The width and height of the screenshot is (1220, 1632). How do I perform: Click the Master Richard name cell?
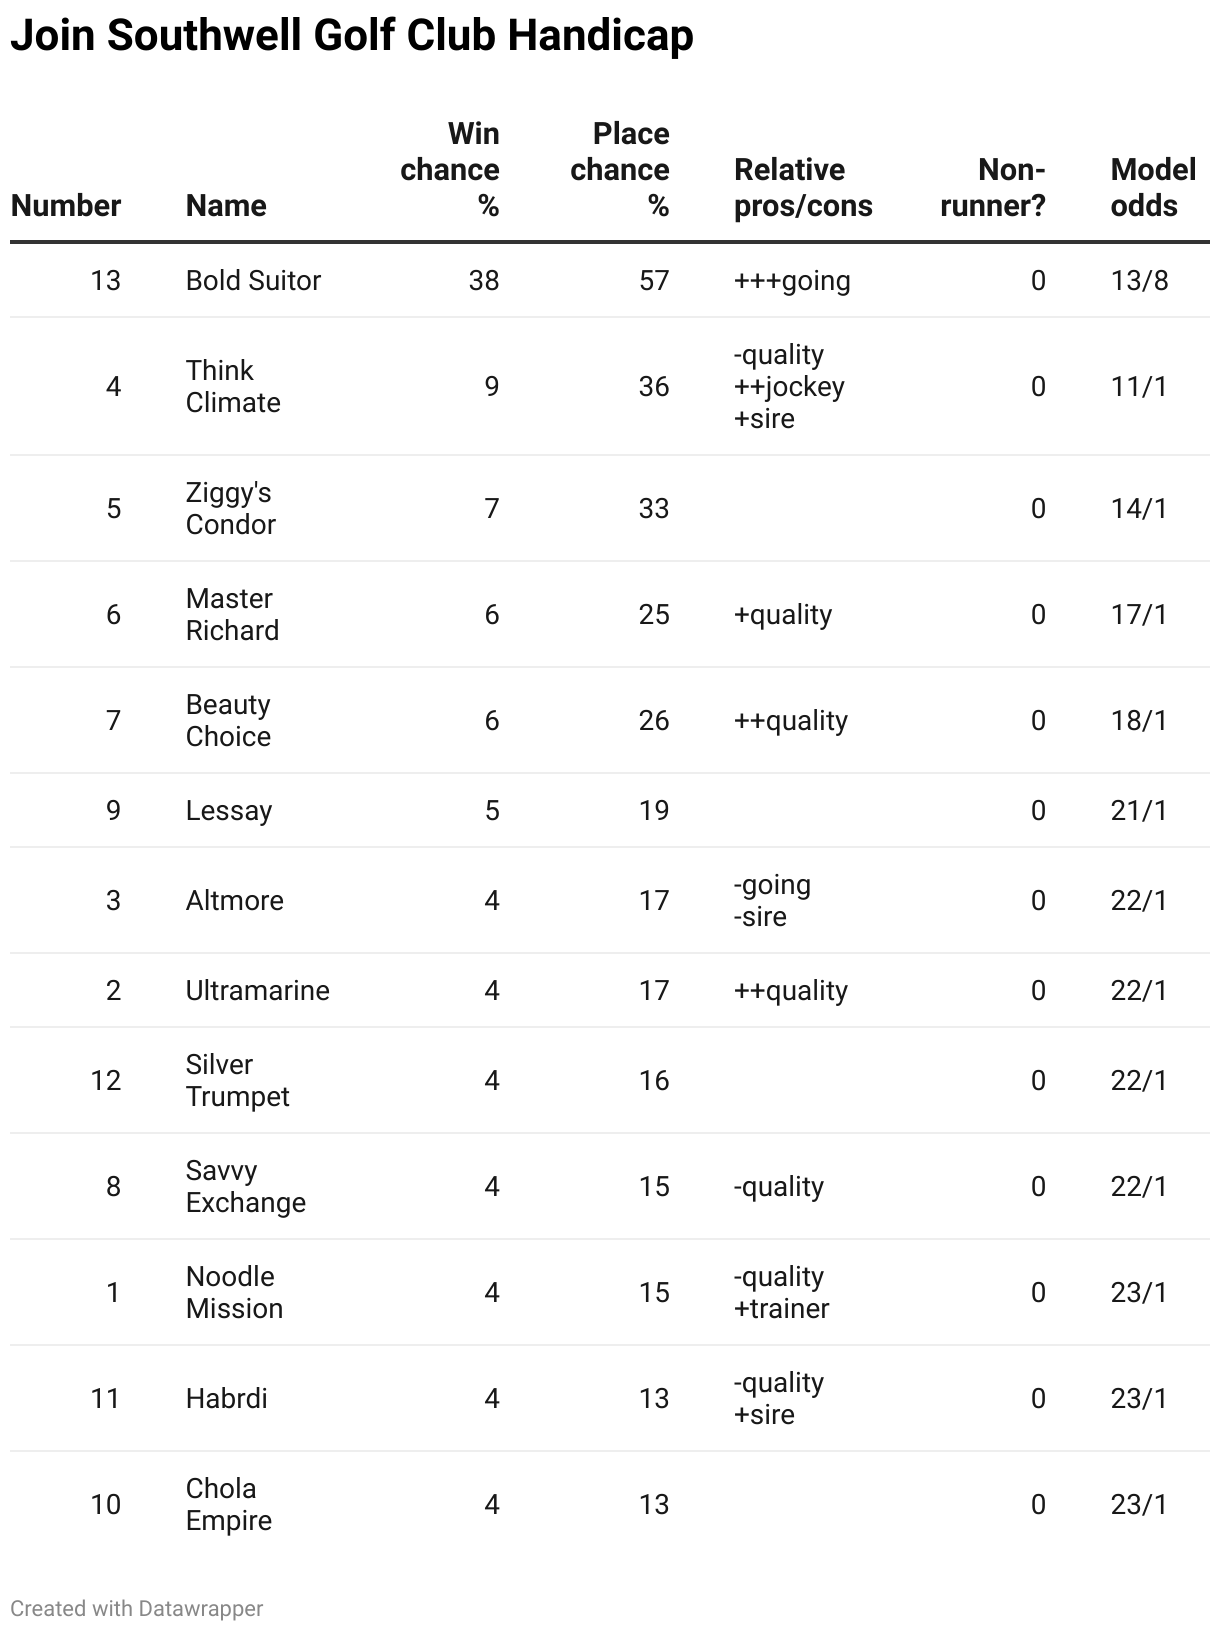pos(232,614)
